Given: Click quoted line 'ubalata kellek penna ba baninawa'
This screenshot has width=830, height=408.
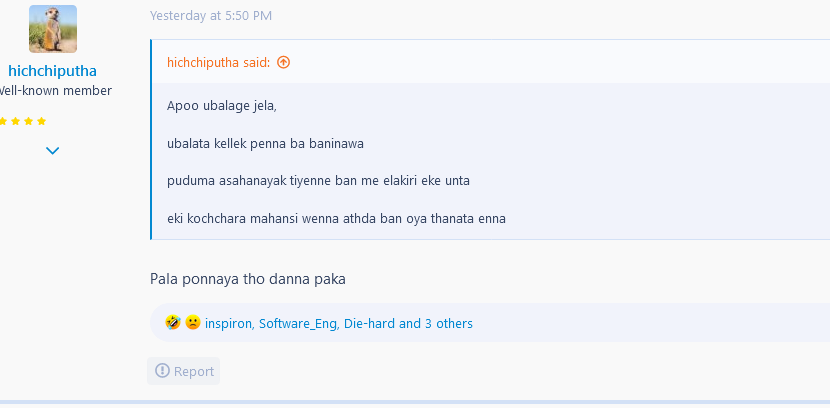Looking at the screenshot, I should coord(265,143).
